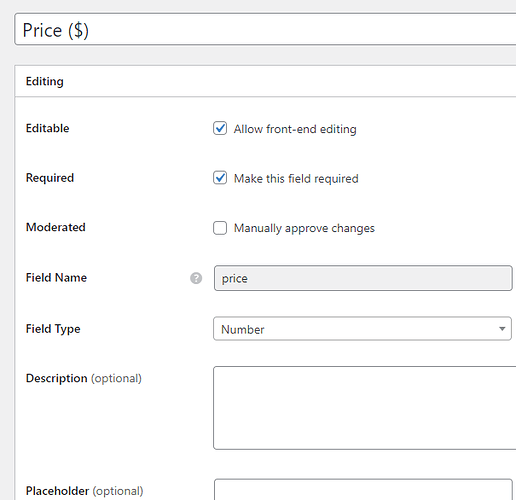
Task: Click the Price ($) title field
Action: tap(265, 30)
